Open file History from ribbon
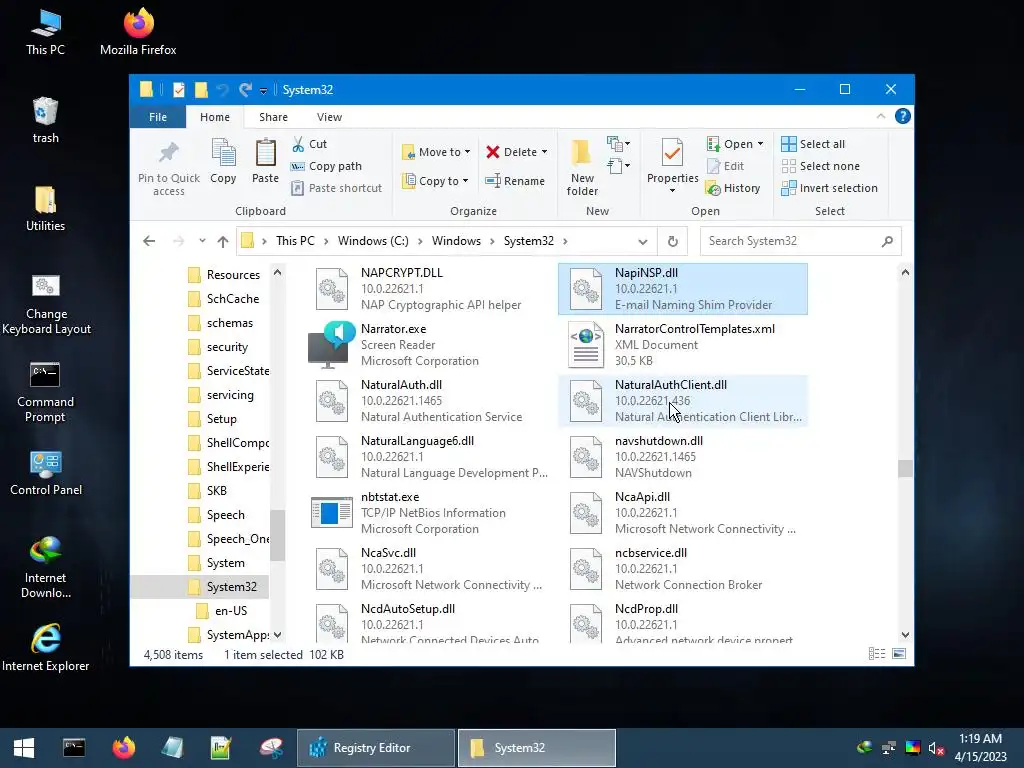The width and height of the screenshot is (1024, 768). coord(733,188)
